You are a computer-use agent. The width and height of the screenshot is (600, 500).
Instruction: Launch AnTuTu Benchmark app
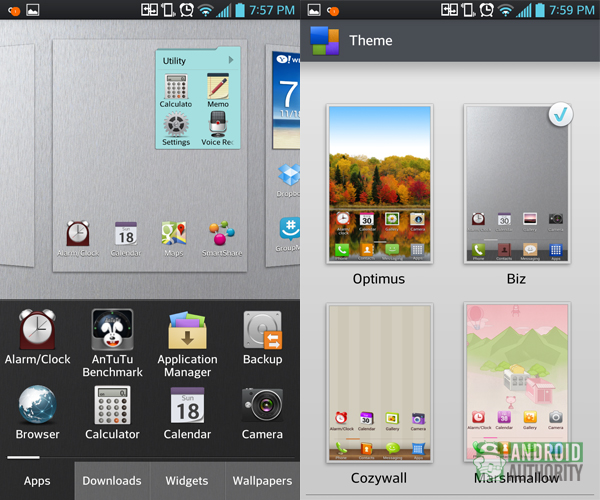(x=112, y=330)
